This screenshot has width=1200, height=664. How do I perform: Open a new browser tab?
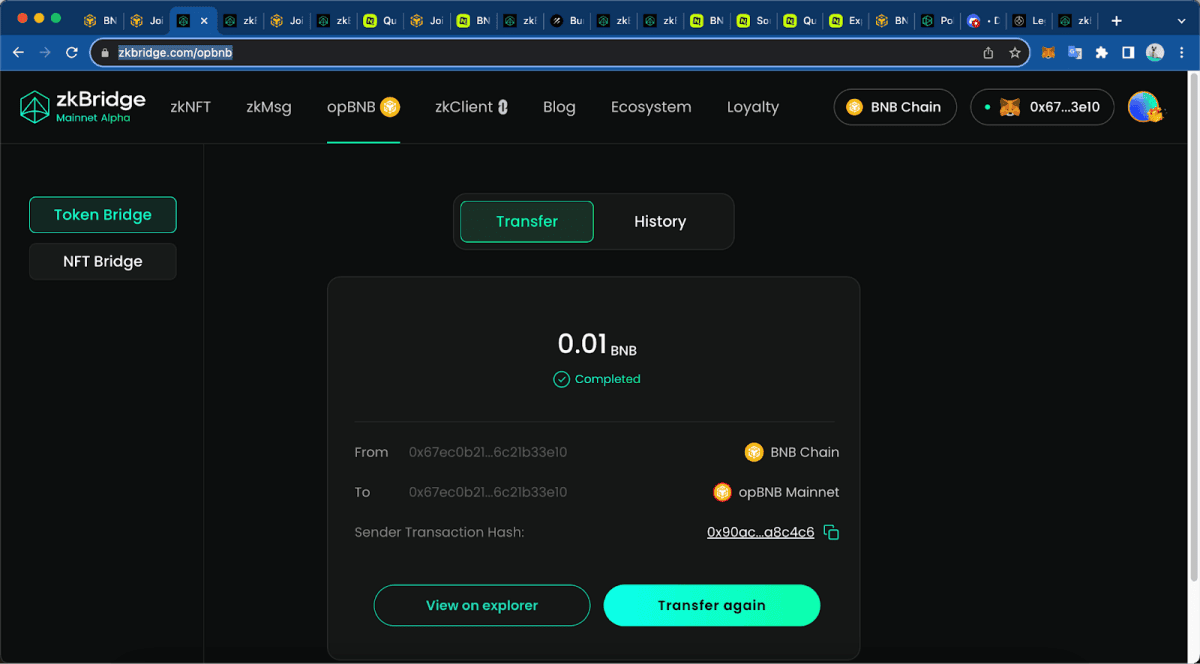[1115, 19]
